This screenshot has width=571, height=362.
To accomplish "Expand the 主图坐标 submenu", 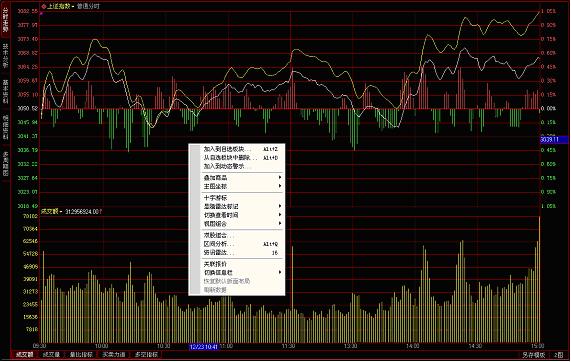I will point(280,186).
